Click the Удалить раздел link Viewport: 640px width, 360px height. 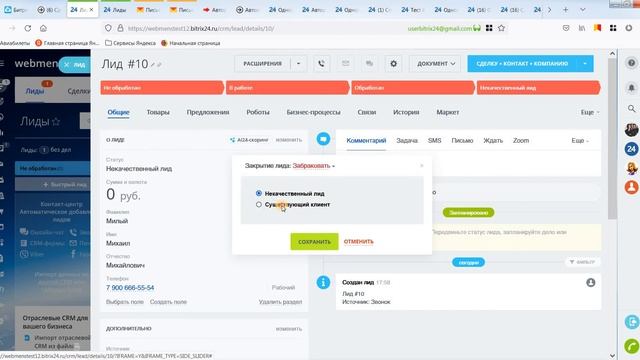coord(280,302)
